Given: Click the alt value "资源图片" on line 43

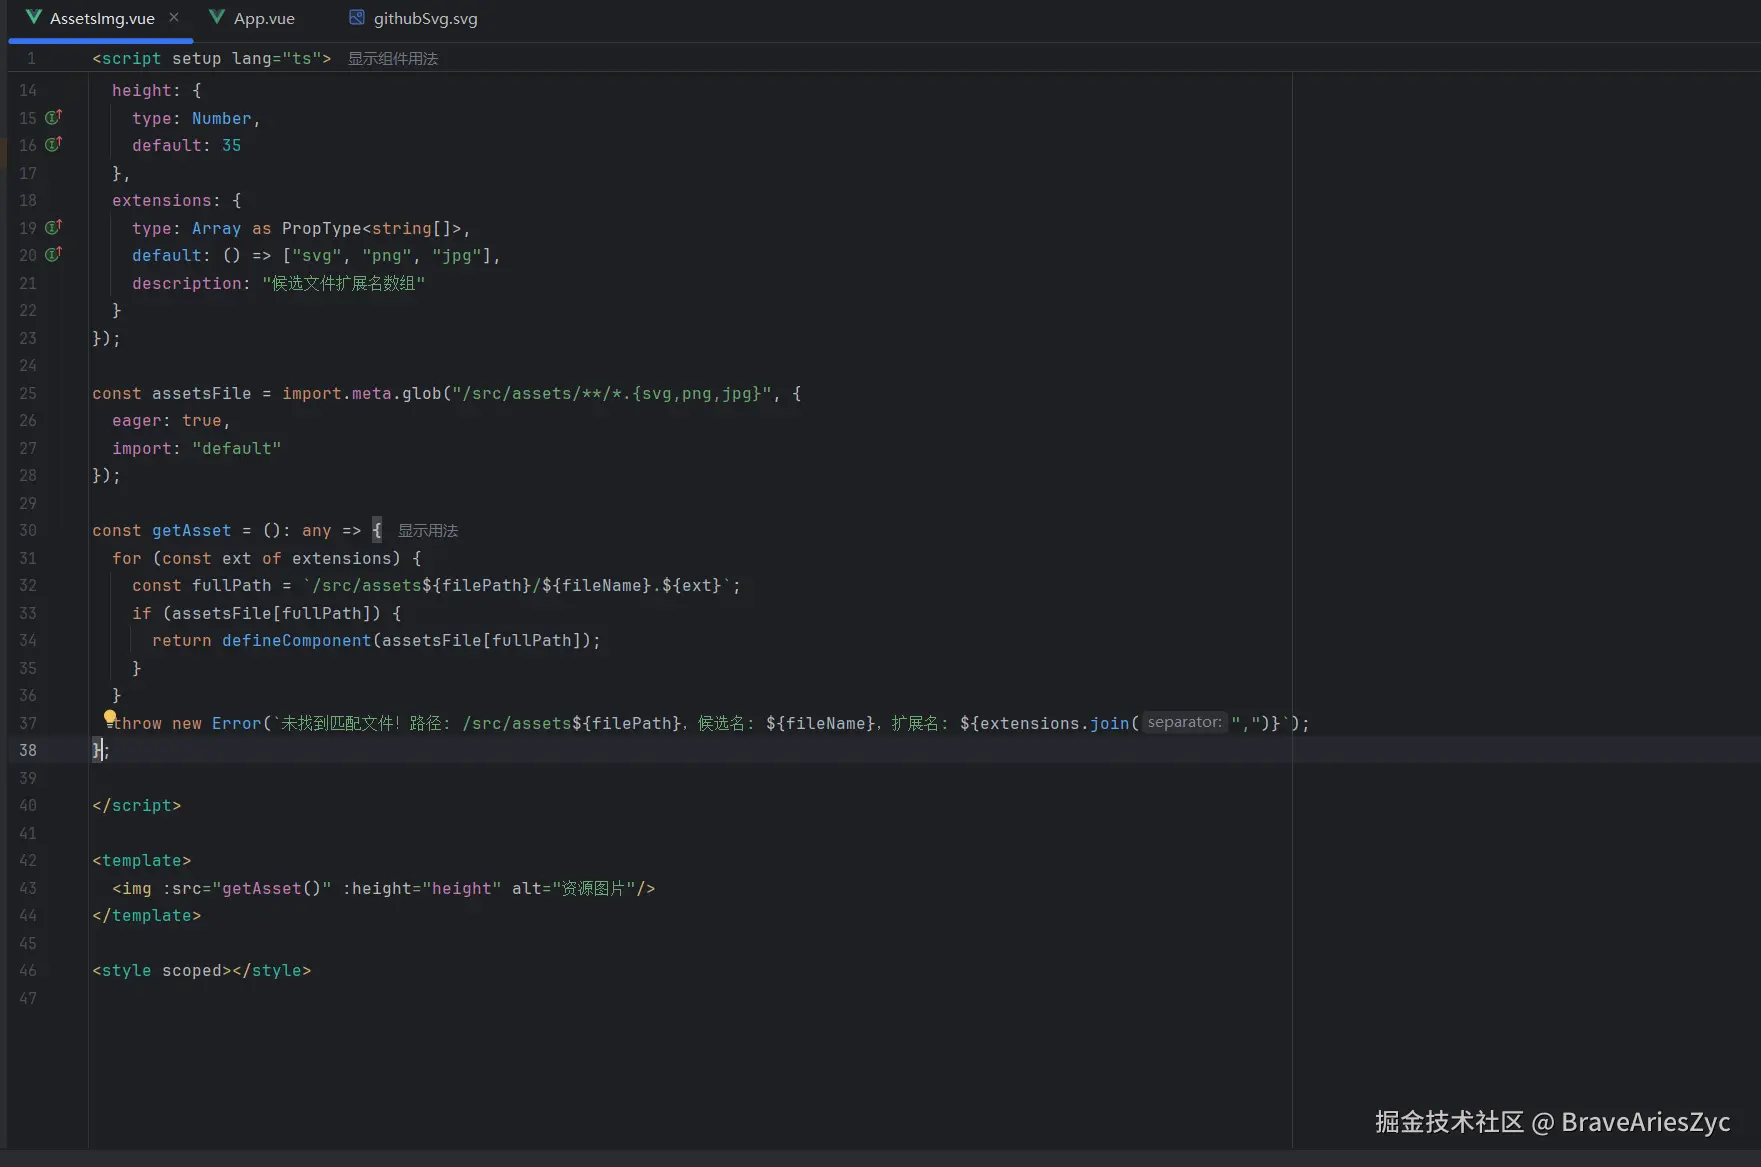Looking at the screenshot, I should (594, 889).
